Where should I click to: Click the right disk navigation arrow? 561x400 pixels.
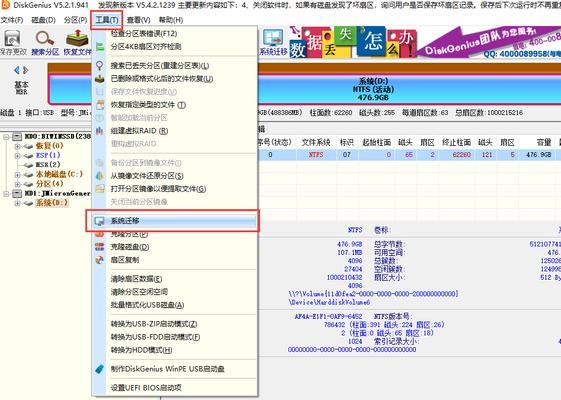[25, 70]
